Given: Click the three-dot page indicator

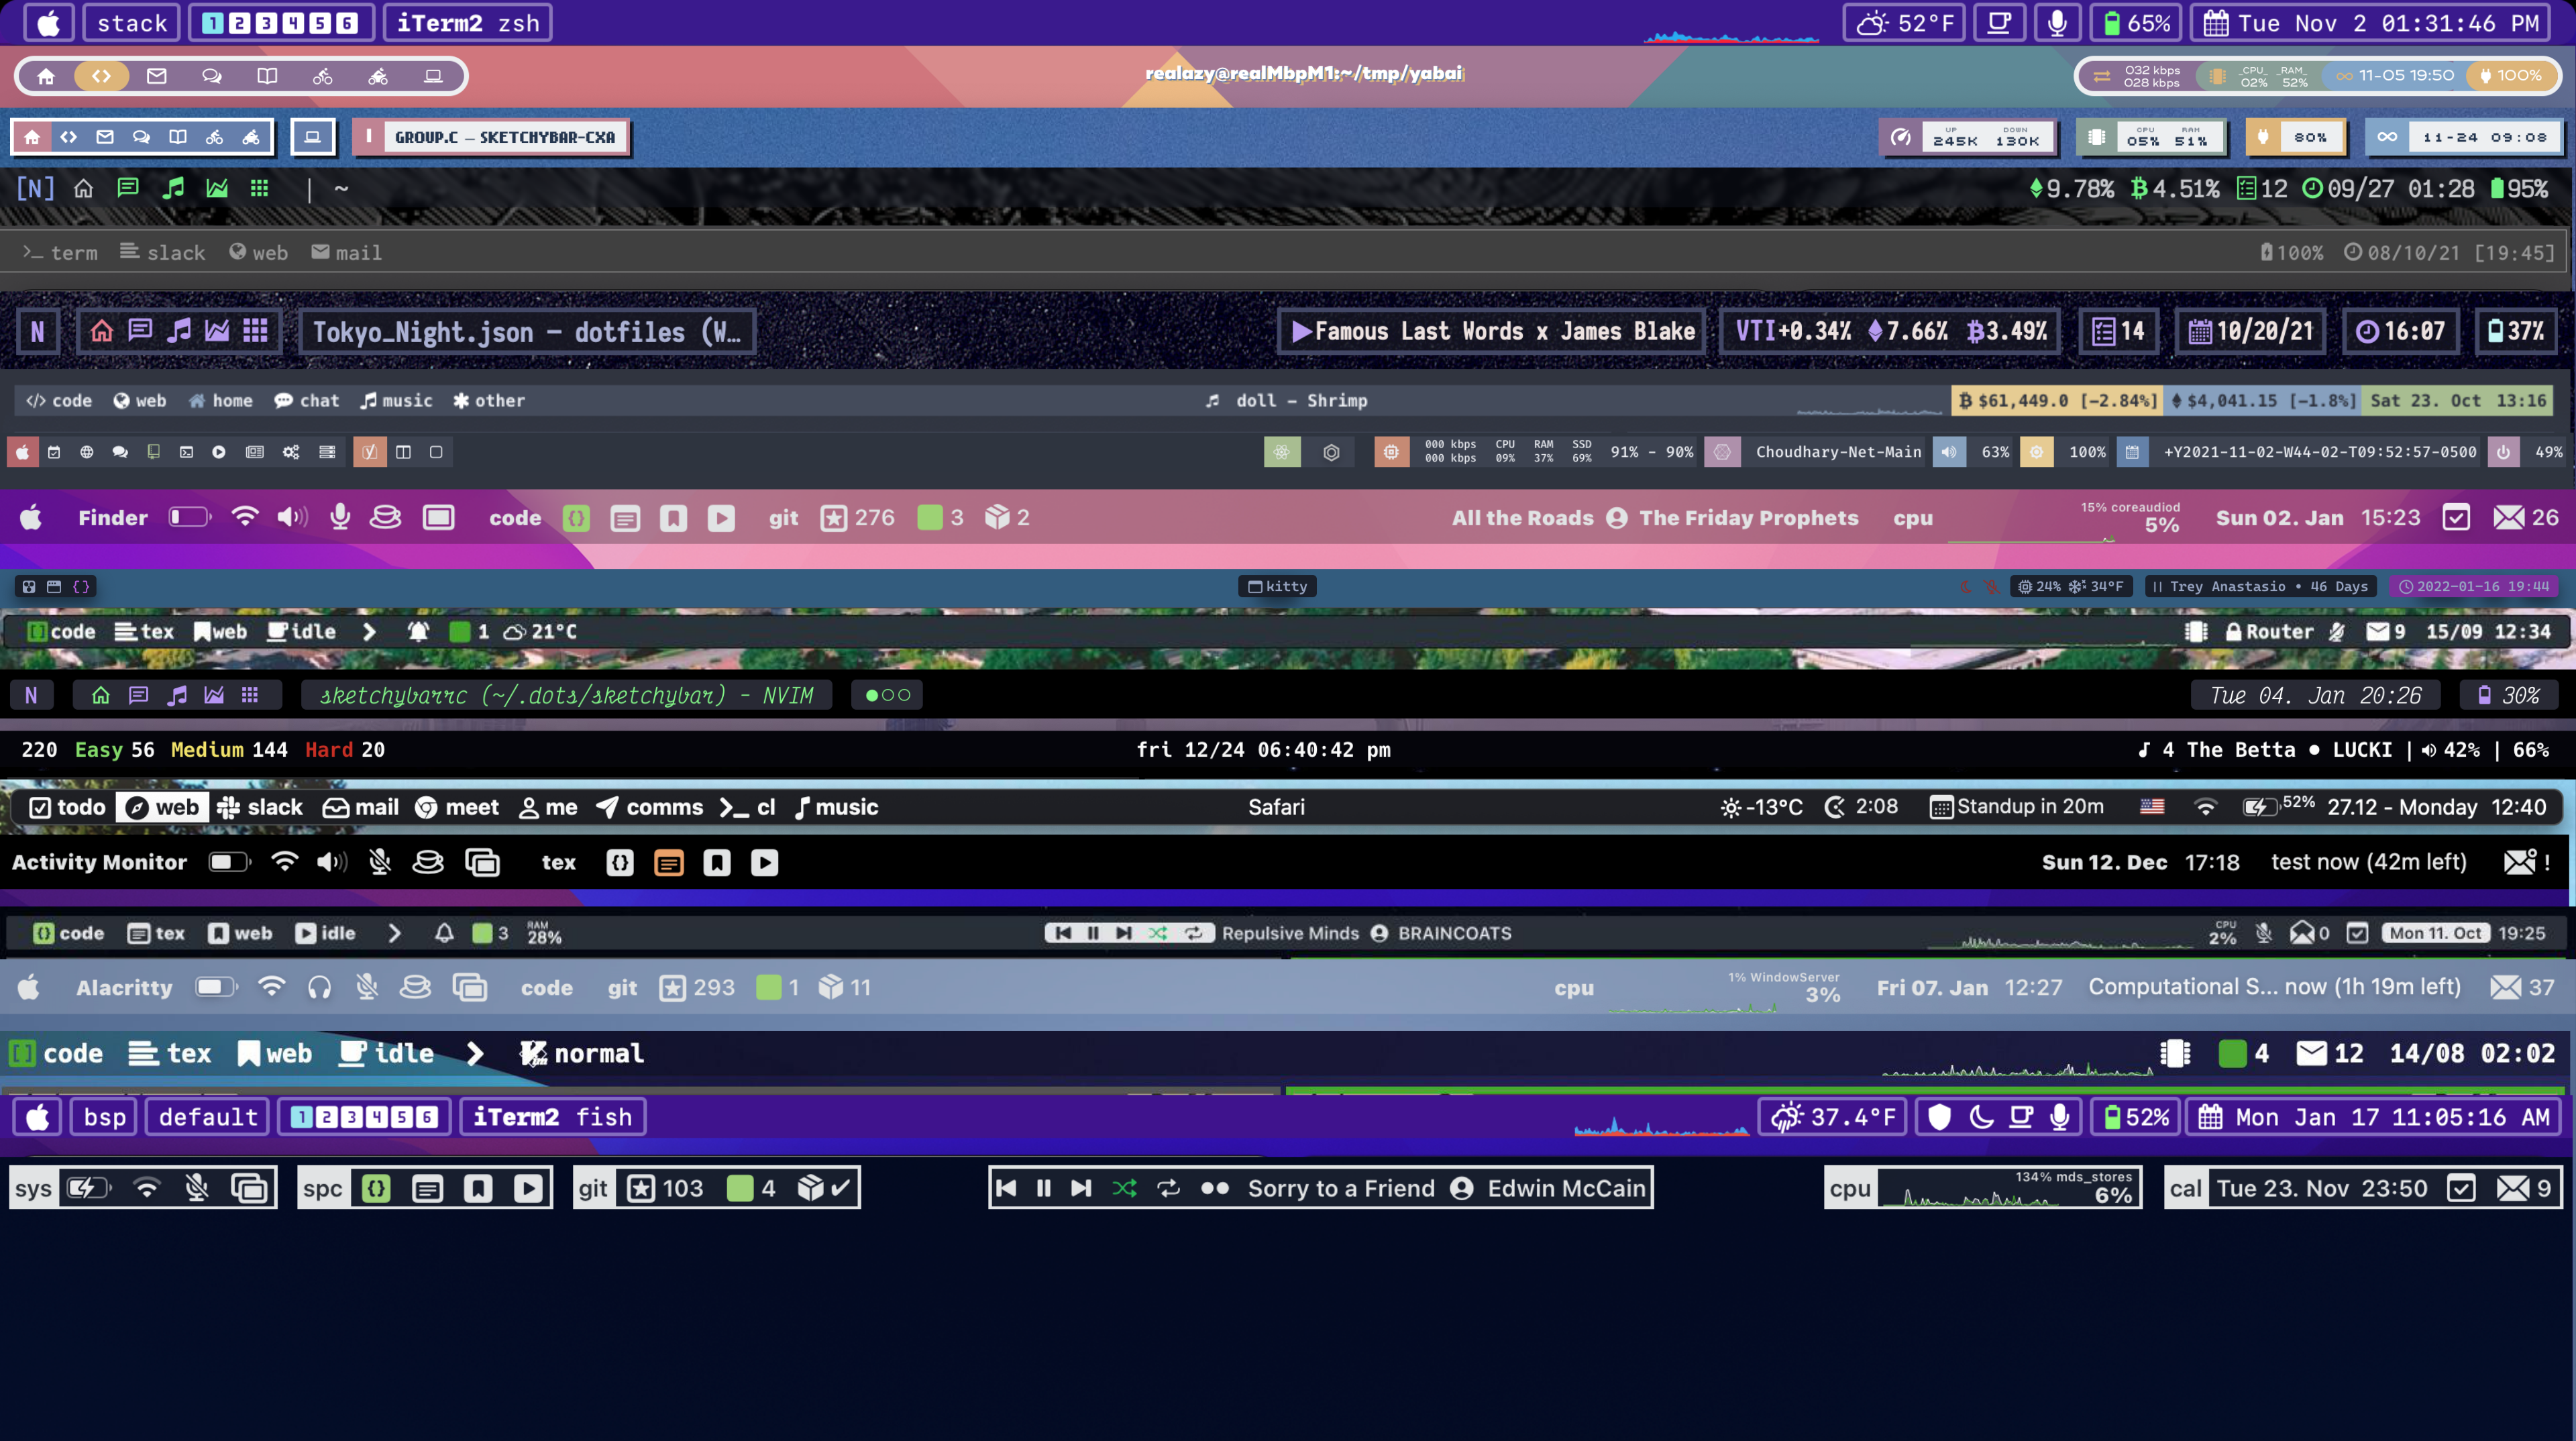Looking at the screenshot, I should point(887,696).
